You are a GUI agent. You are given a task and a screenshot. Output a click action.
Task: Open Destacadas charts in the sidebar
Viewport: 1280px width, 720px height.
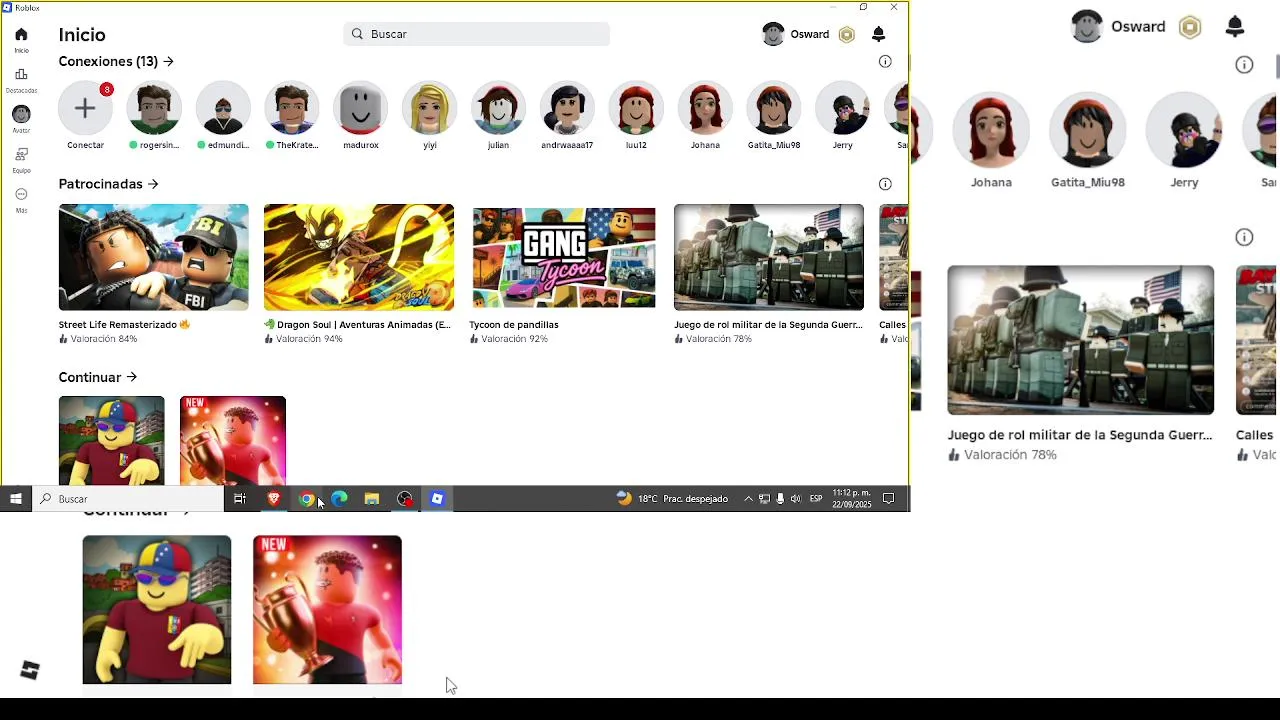click(x=21, y=80)
